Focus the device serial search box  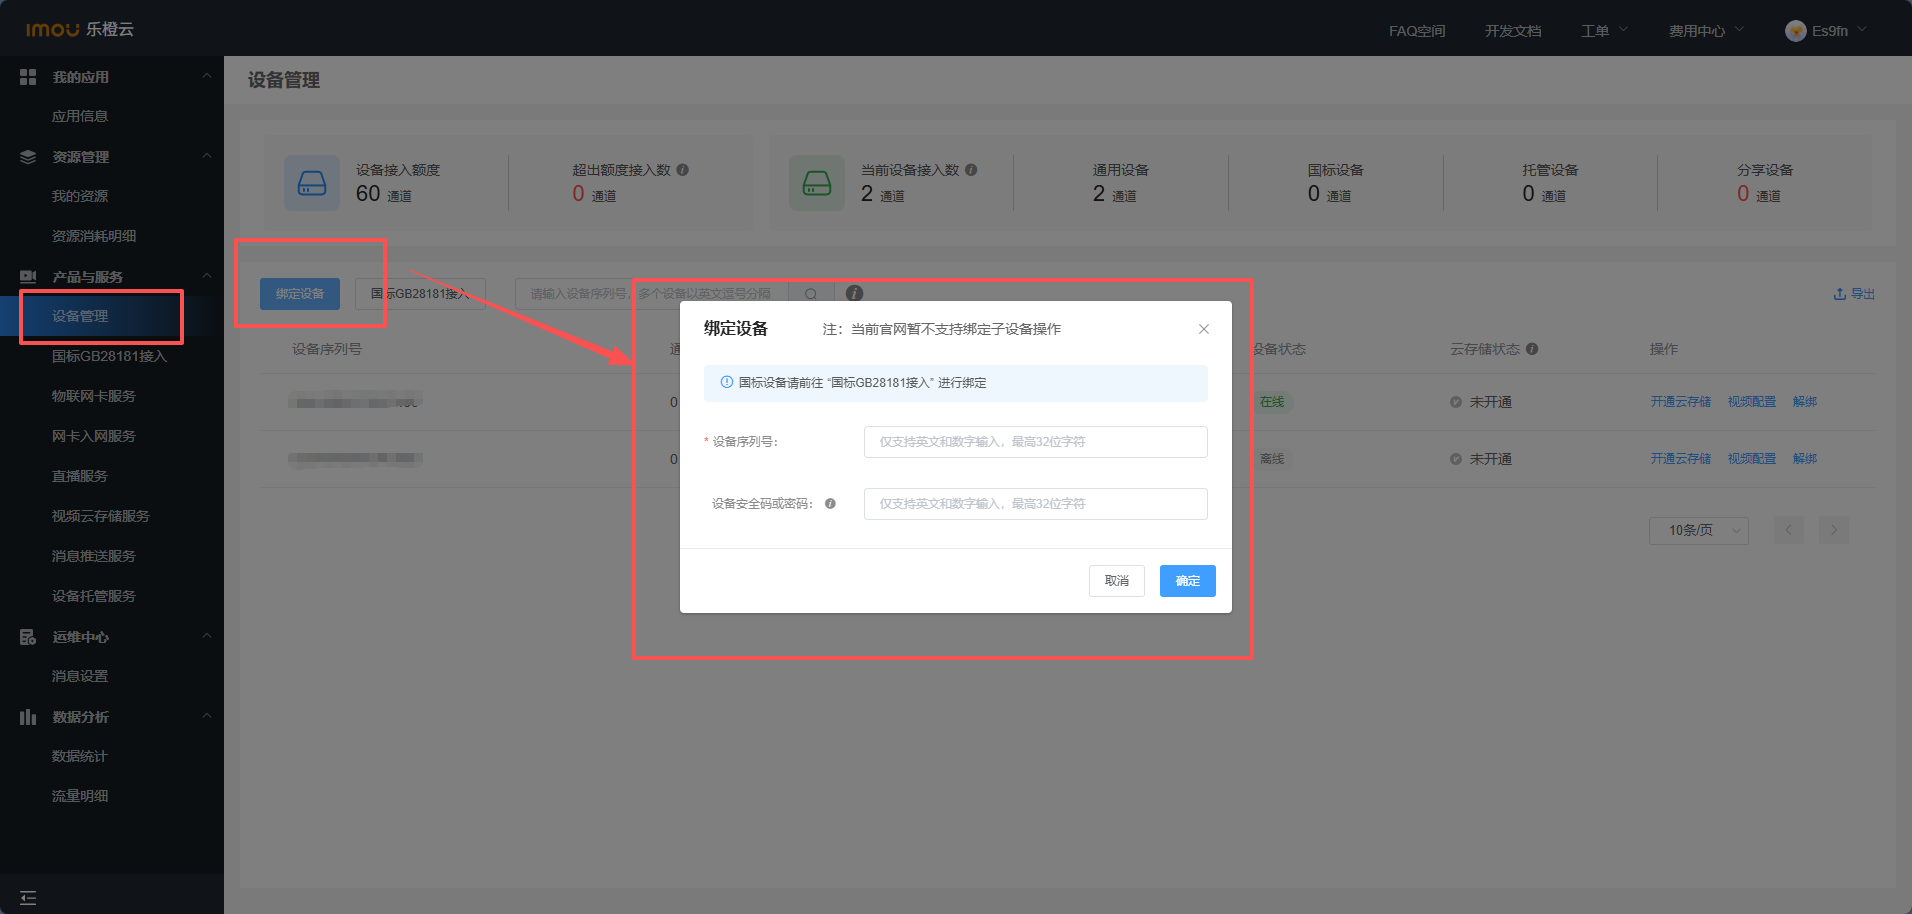pos(652,294)
